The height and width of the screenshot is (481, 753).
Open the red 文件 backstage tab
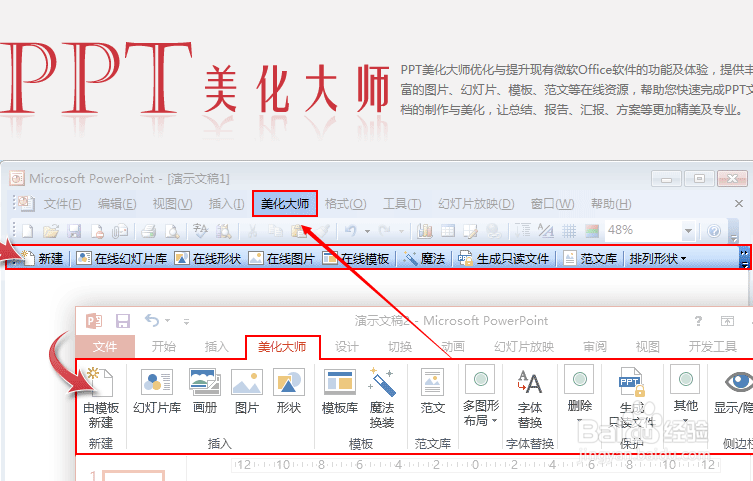(x=105, y=347)
